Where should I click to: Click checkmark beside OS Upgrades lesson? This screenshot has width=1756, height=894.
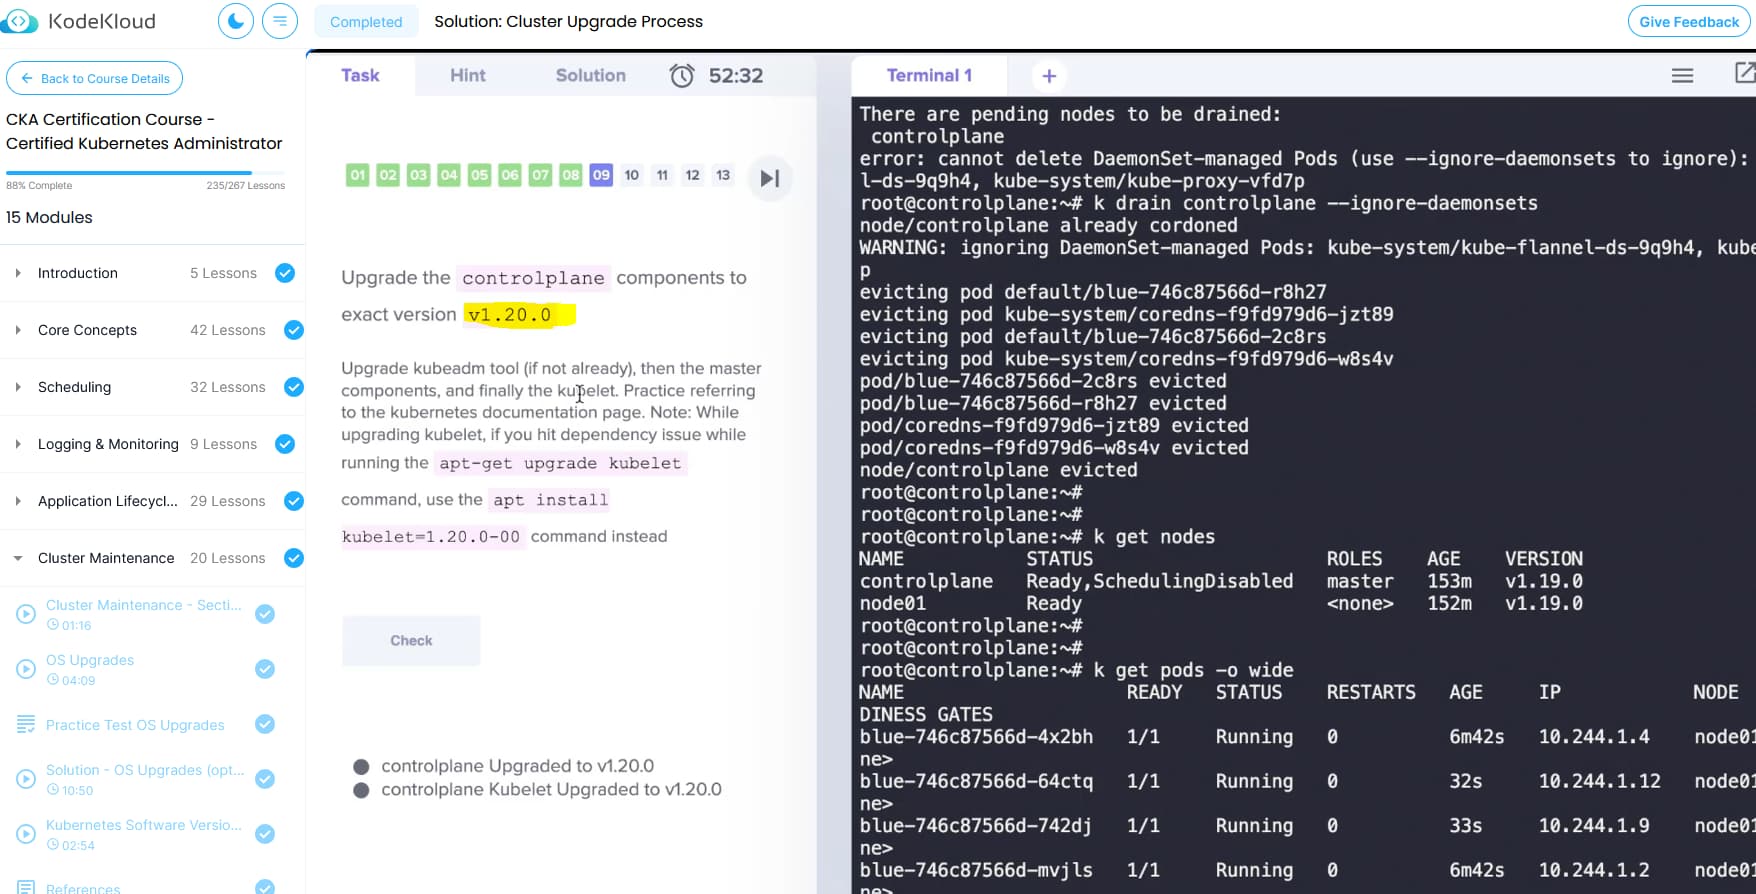tap(265, 669)
